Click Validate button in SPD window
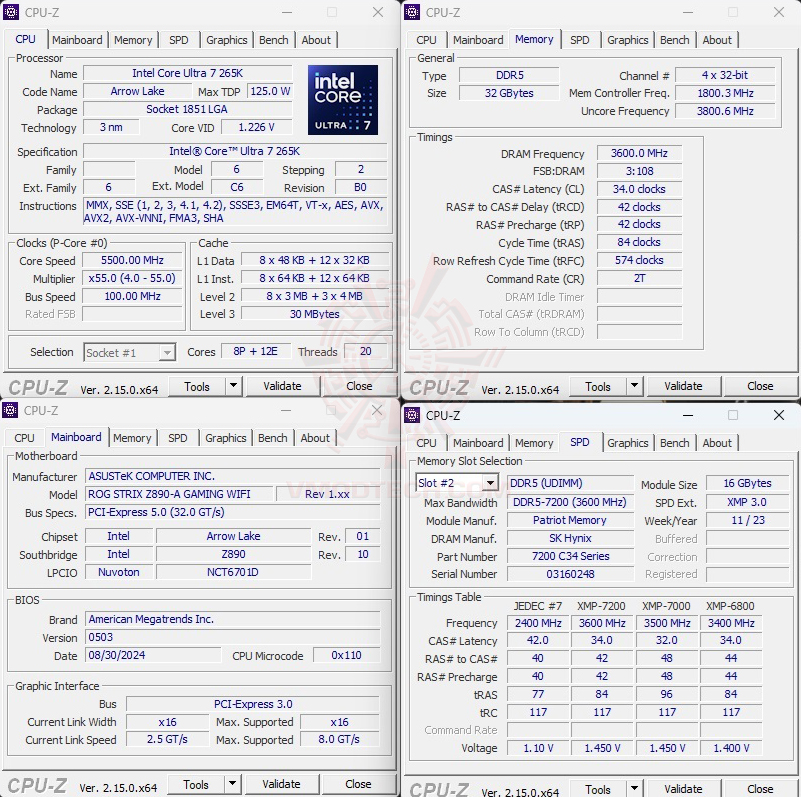Image resolution: width=801 pixels, height=797 pixels. tap(684, 788)
